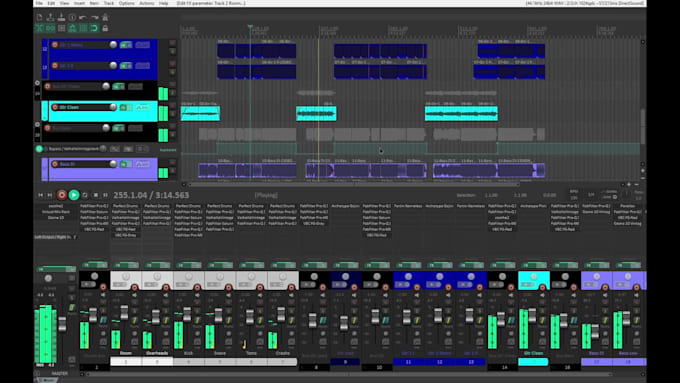Toggle bypass on the ValhallaVintageVerb envelope lane
The width and height of the screenshot is (680, 383).
pos(39,149)
